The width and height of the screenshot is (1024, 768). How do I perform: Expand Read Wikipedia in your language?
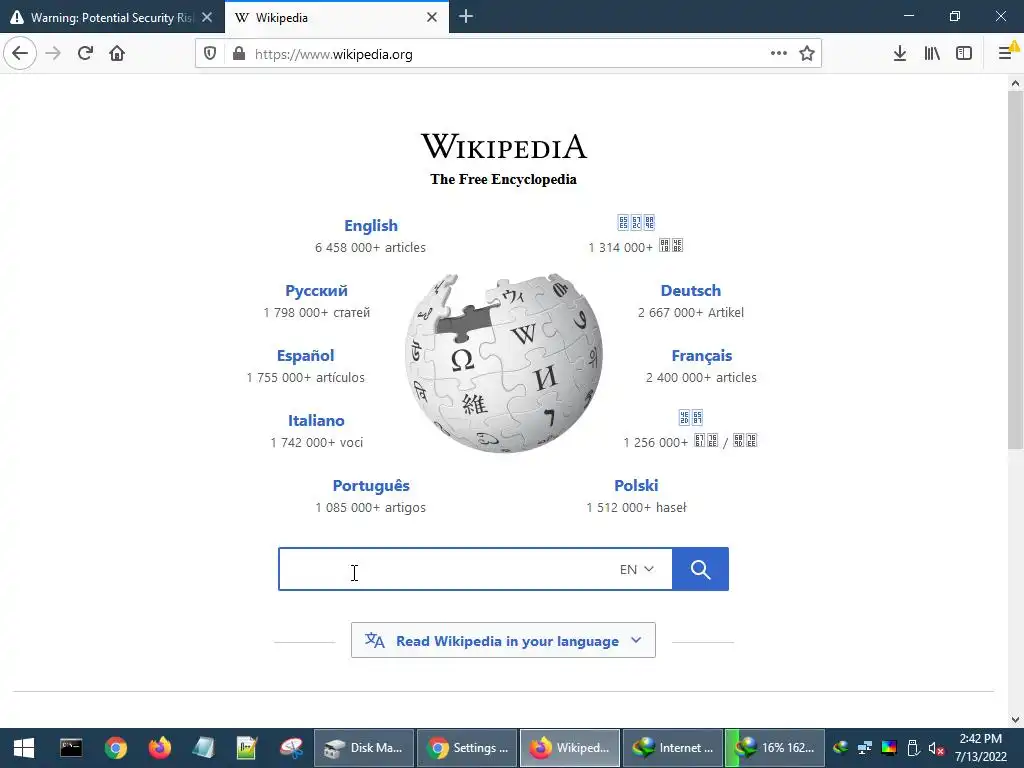(504, 641)
